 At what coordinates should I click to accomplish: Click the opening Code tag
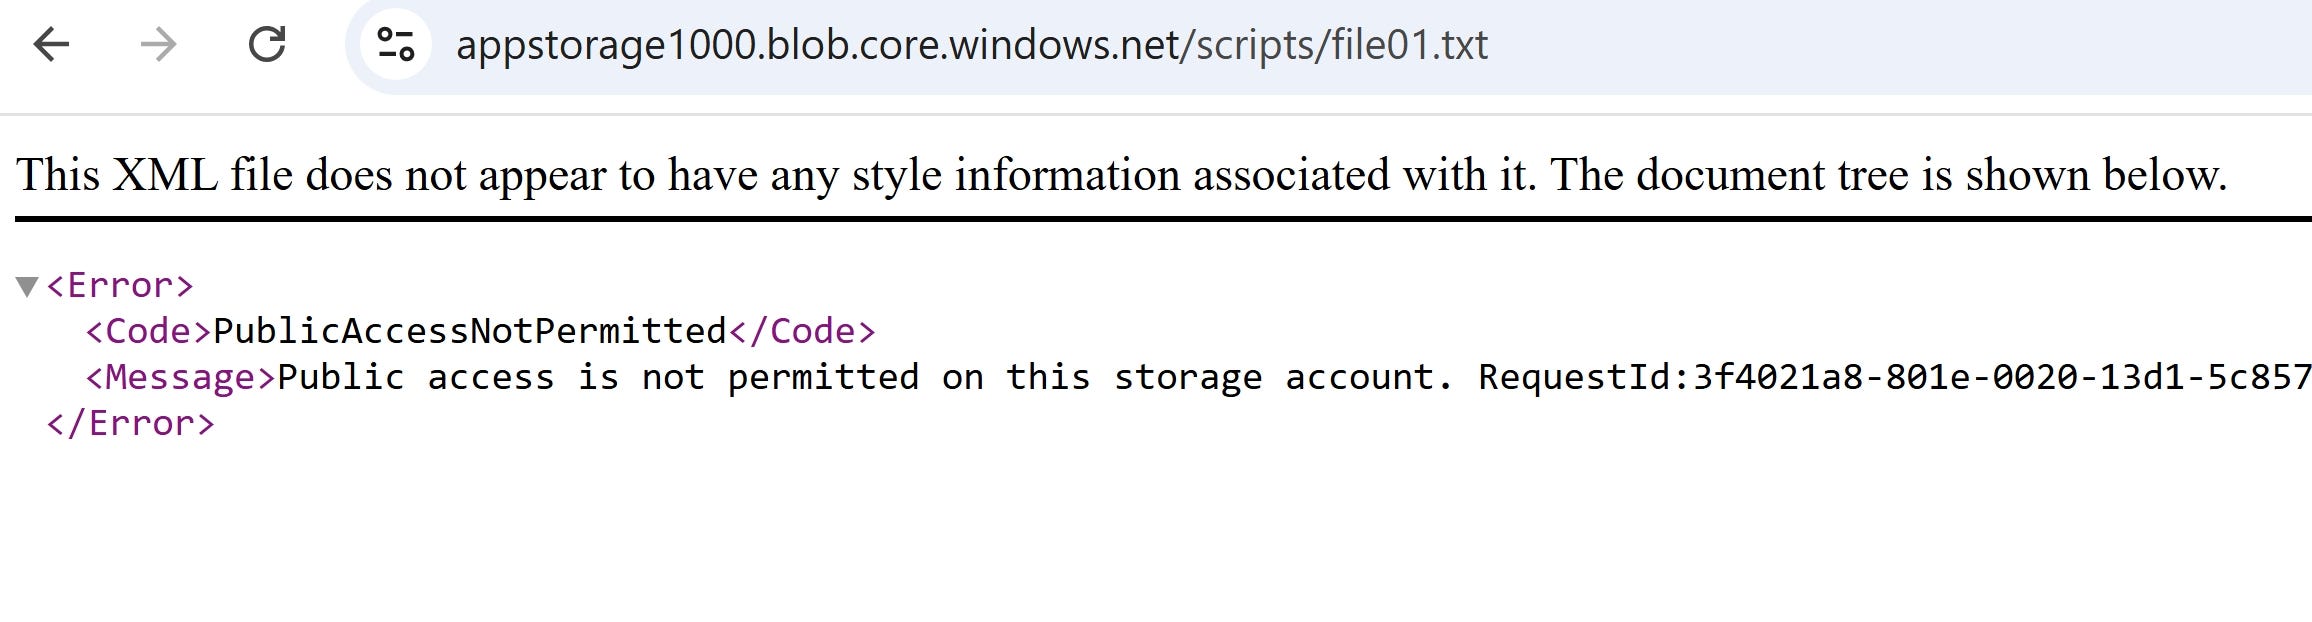[x=149, y=331]
